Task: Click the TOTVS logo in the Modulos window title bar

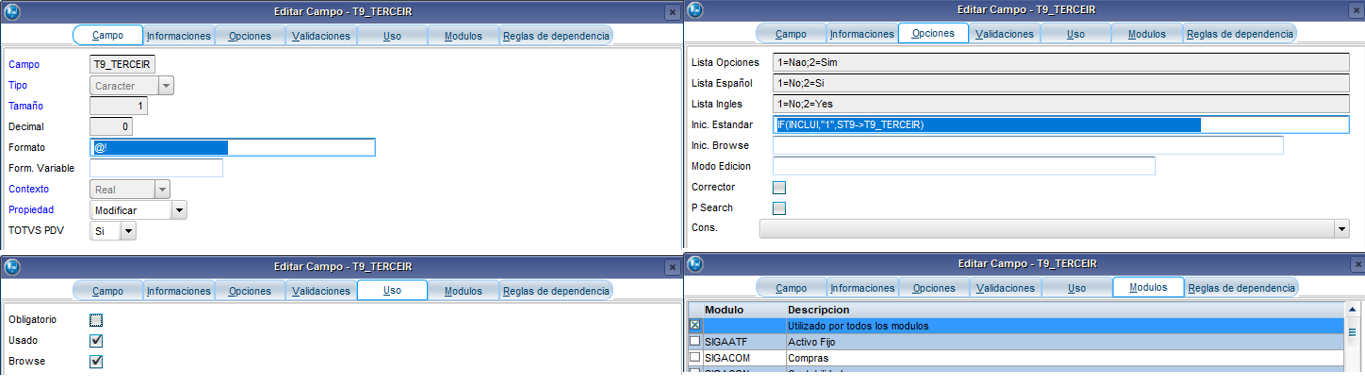Action: 696,264
